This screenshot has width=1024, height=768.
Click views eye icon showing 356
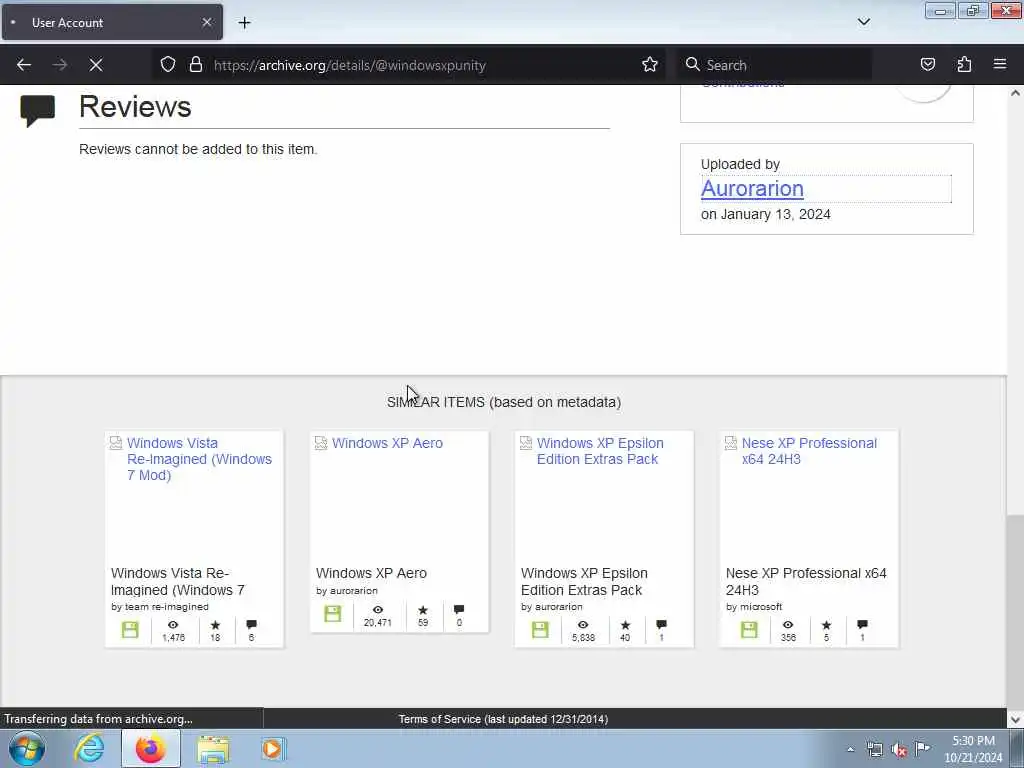pyautogui.click(x=788, y=625)
